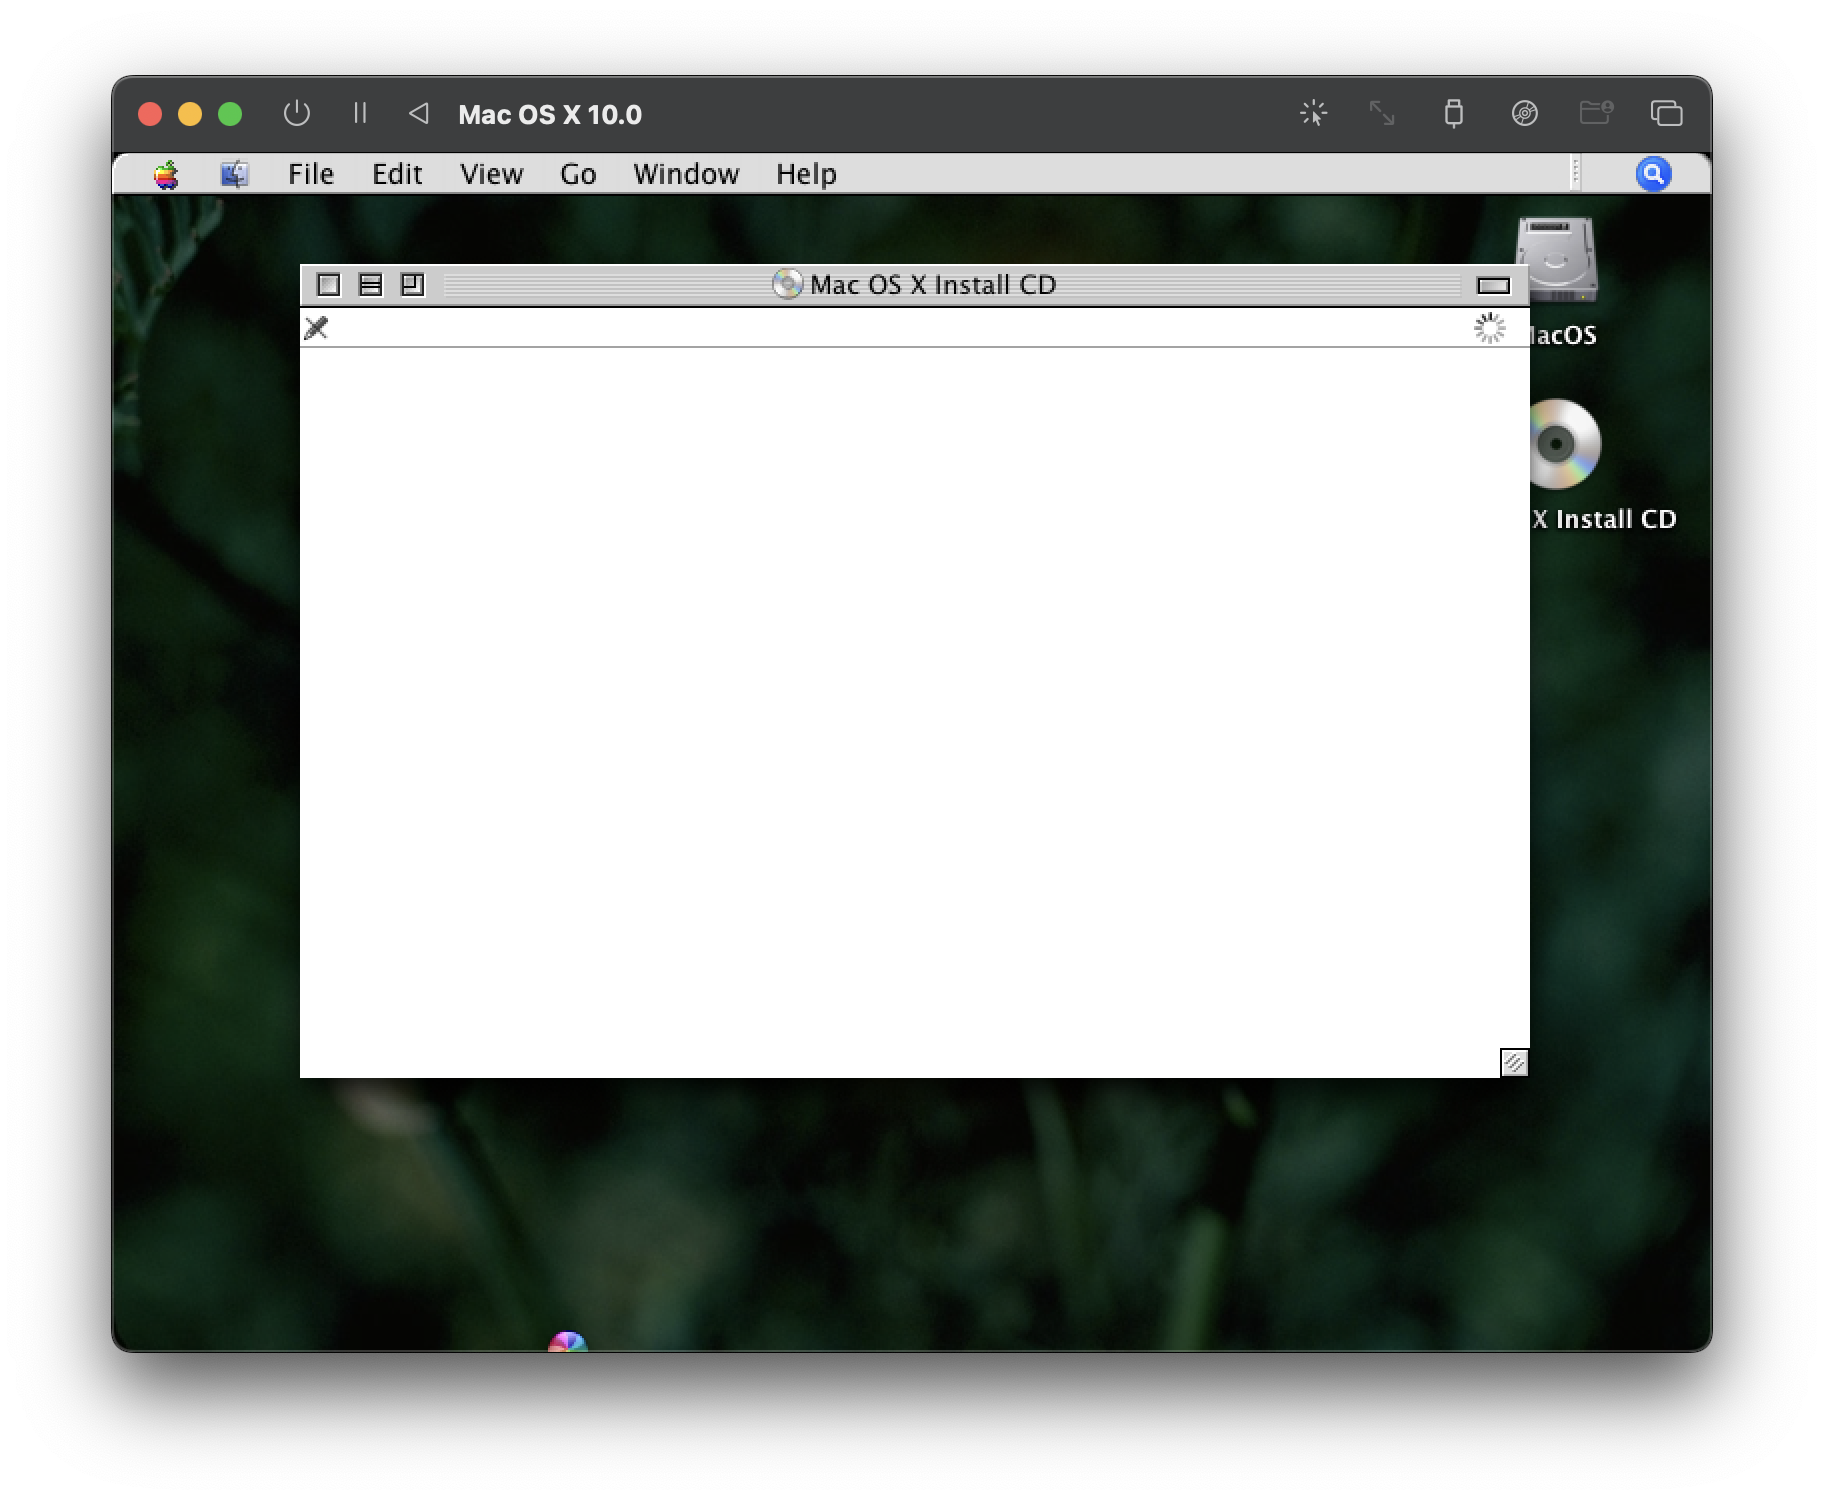Screen dimensions: 1824x1500
Task: Click the resize grip of the Finder window
Action: [1514, 1062]
